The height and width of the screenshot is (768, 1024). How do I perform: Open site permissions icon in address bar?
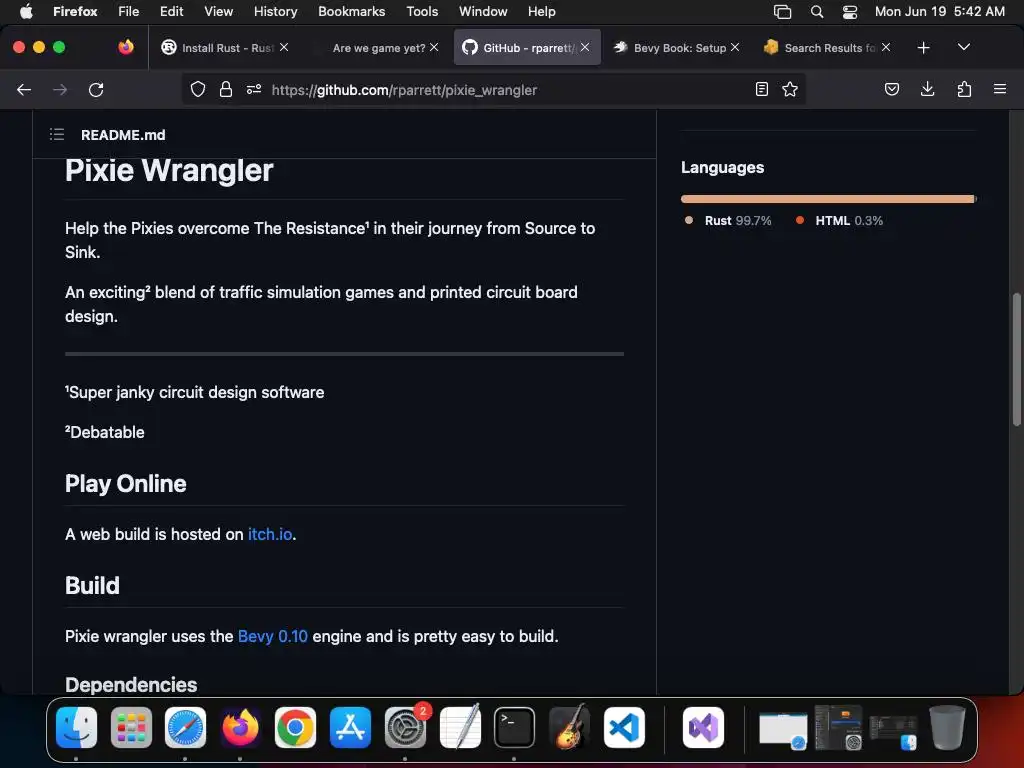pyautogui.click(x=254, y=89)
